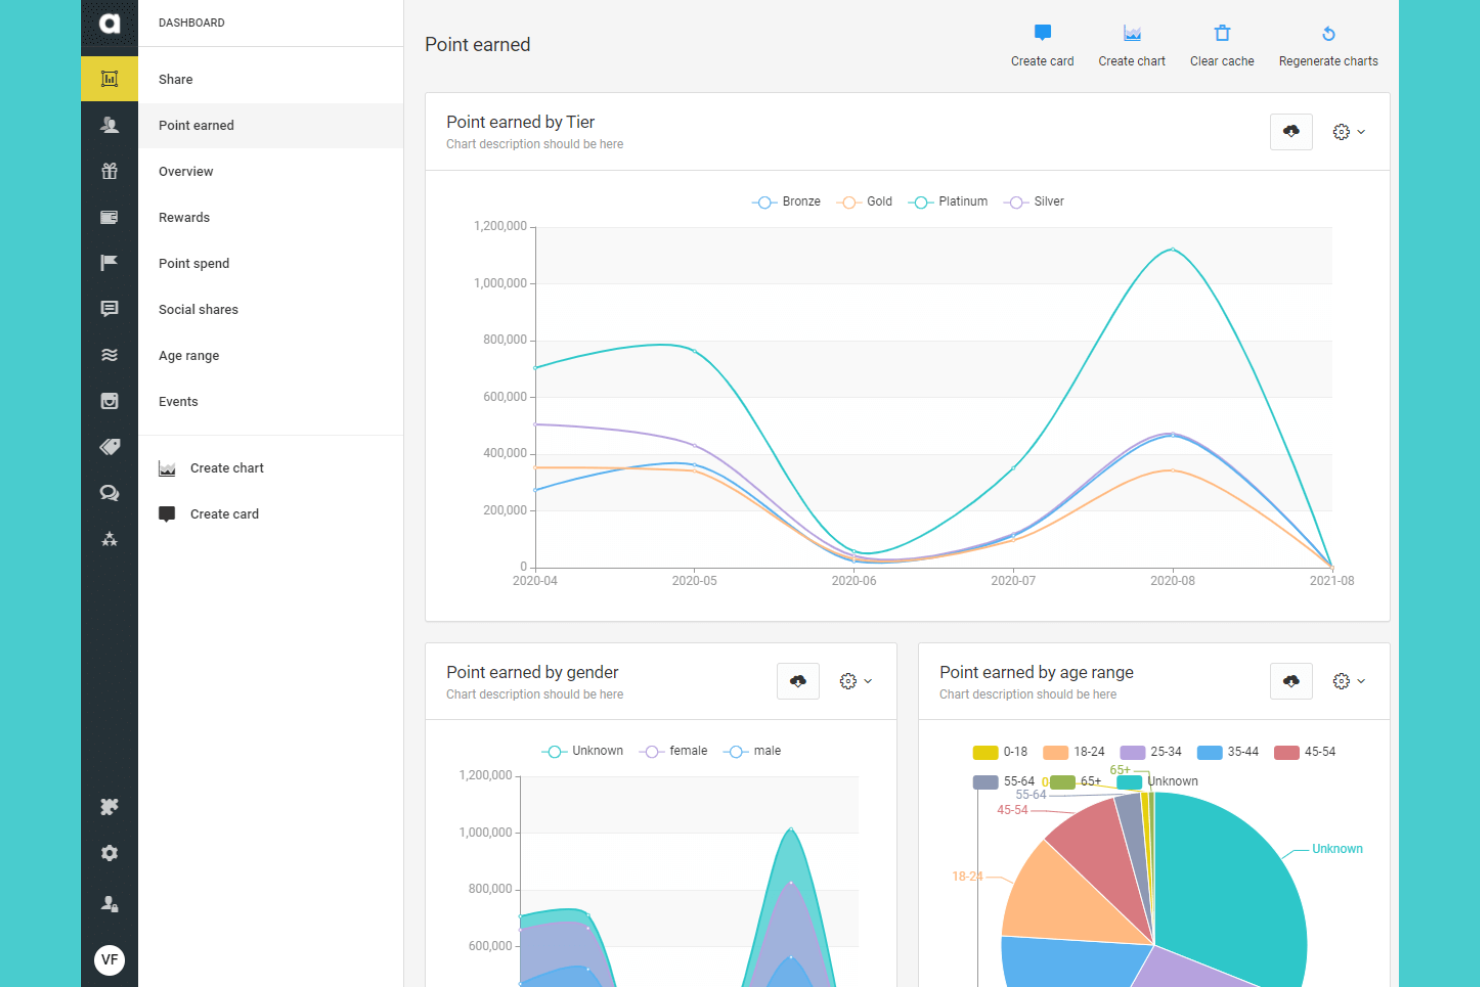
Task: Click the 35-44 color swatch legend
Action: [1209, 752]
